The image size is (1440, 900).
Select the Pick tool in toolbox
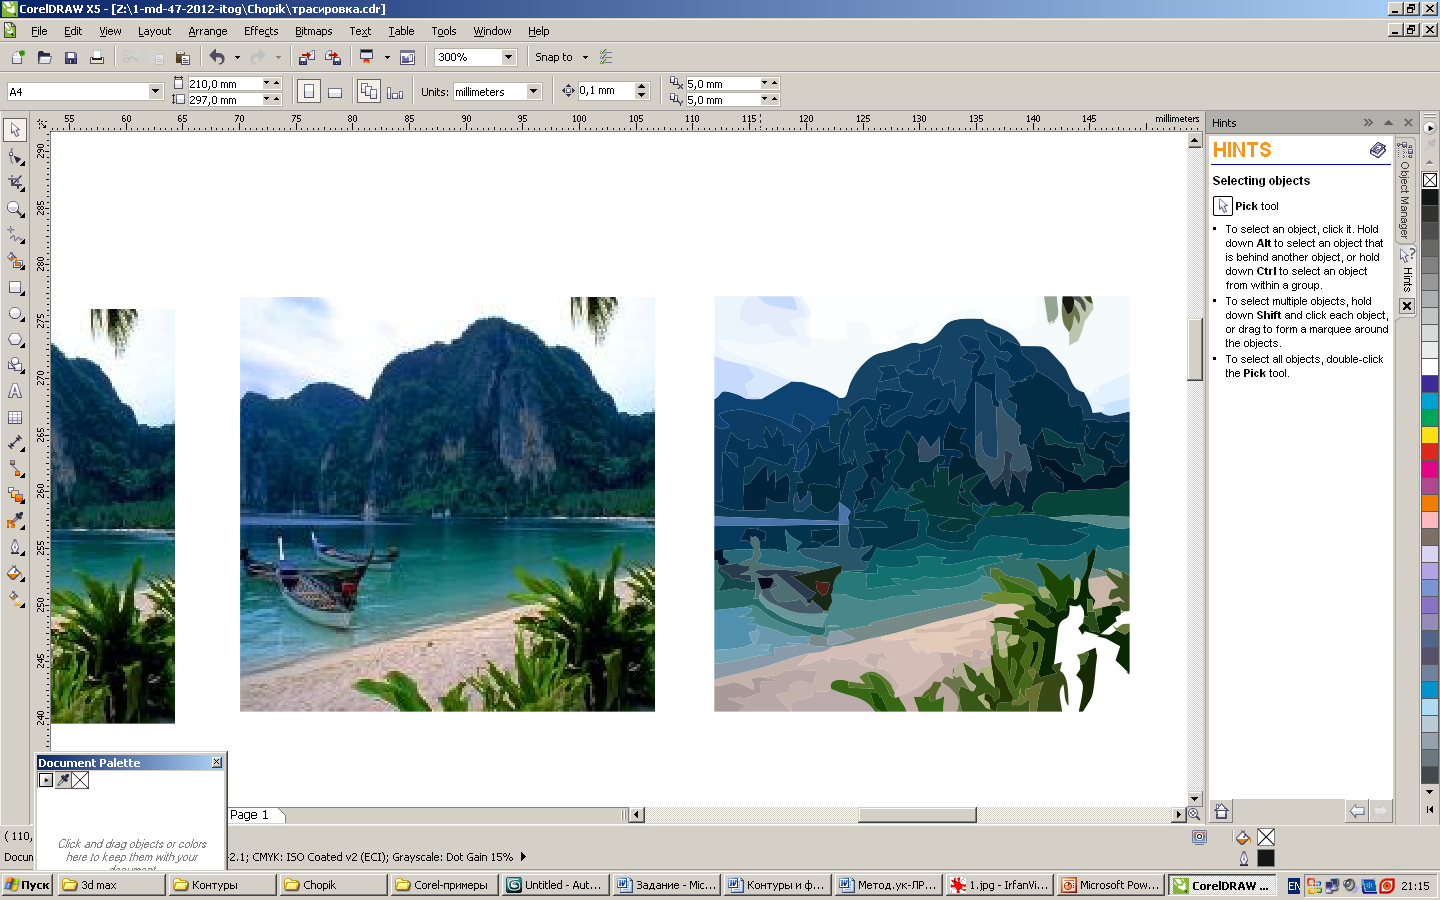(x=15, y=130)
